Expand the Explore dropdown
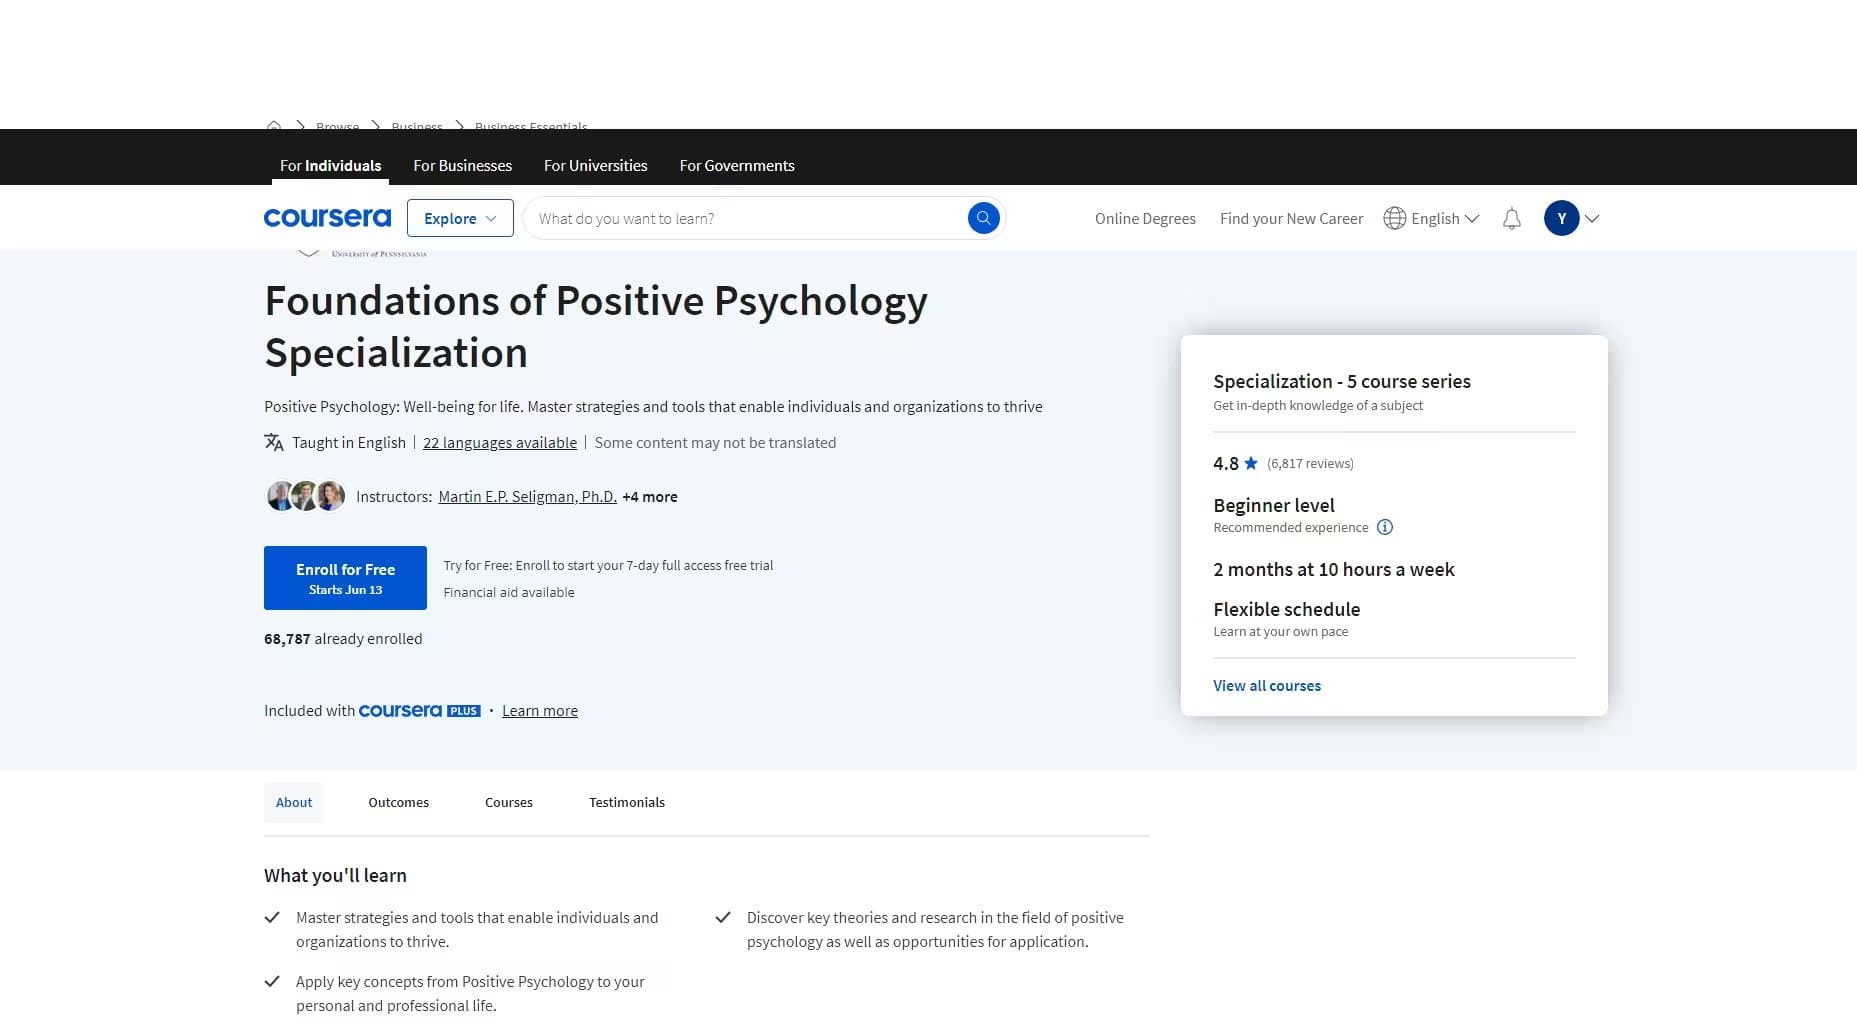The height and width of the screenshot is (1019, 1857). (460, 218)
